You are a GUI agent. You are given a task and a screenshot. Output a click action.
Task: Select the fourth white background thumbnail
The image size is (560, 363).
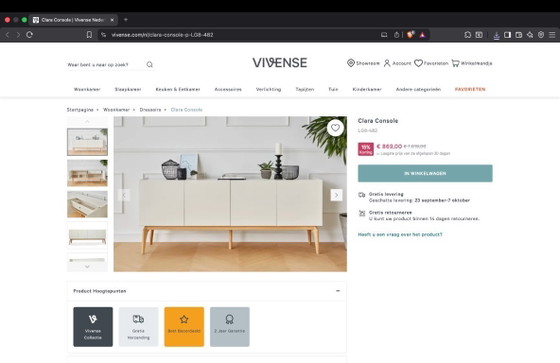pyautogui.click(x=87, y=235)
